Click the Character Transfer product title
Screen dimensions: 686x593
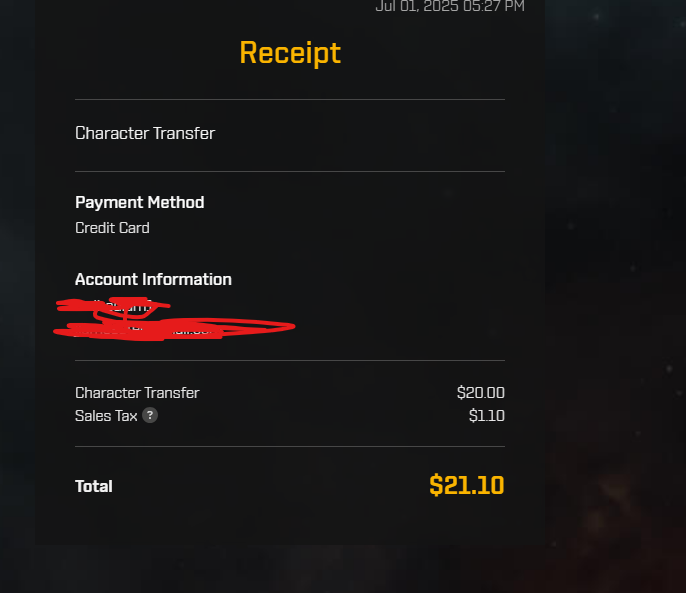point(145,133)
